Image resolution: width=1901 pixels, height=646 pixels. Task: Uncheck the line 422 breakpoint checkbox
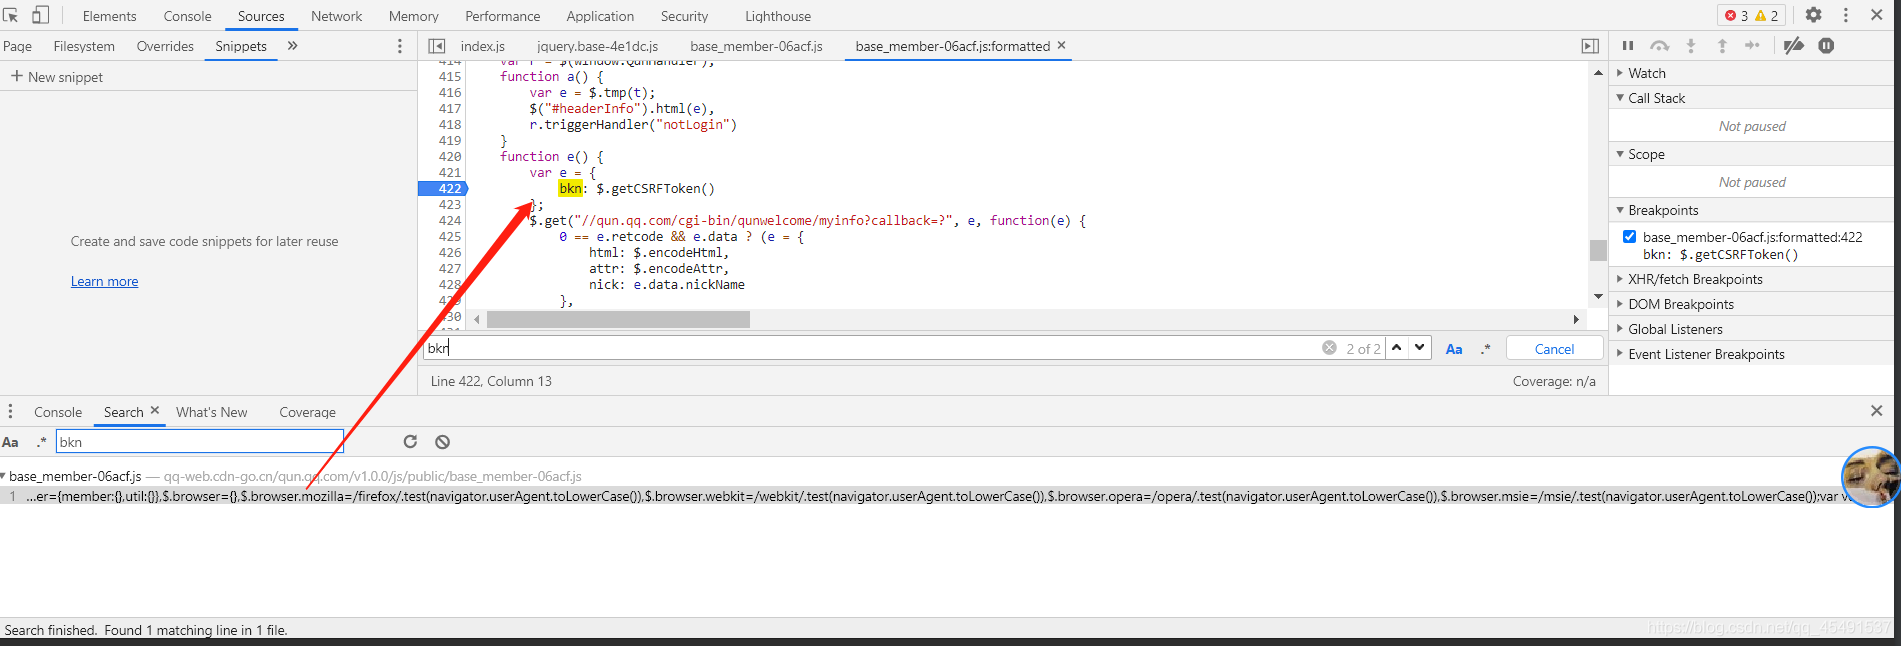tap(1630, 237)
